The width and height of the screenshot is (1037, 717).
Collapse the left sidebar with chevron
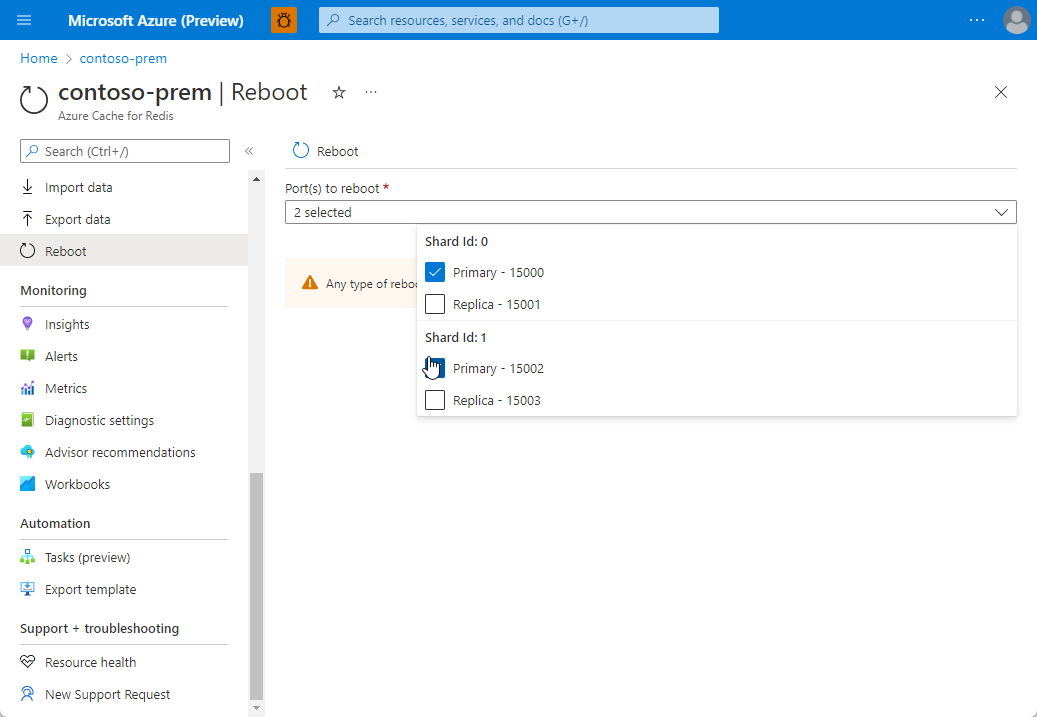tap(249, 151)
